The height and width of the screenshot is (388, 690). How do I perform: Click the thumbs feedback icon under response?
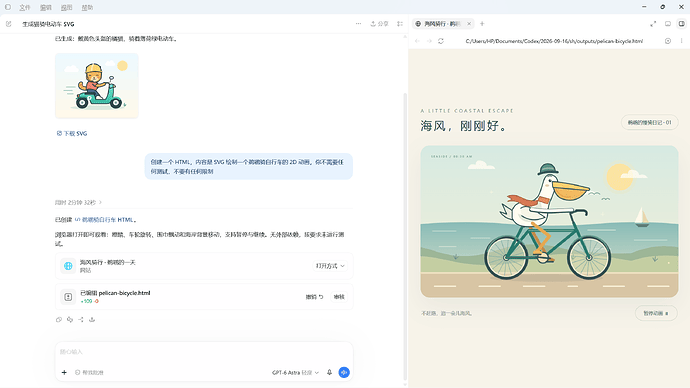click(70, 320)
